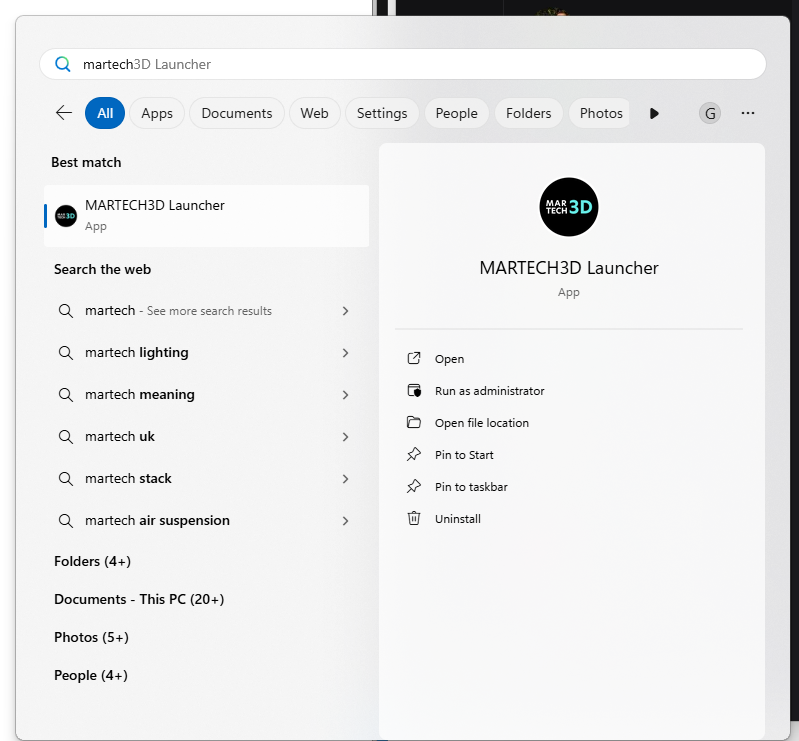Switch to the Settings filter tab

click(382, 113)
